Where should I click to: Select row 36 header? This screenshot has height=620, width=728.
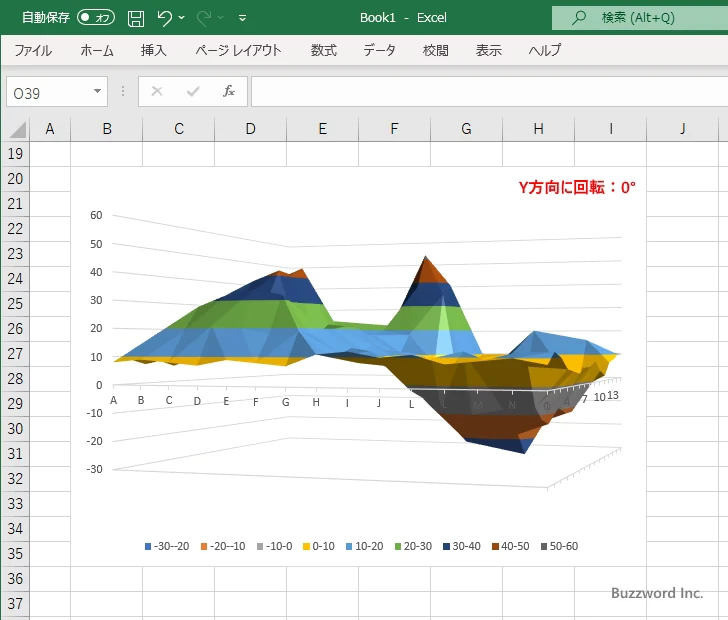coord(15,579)
